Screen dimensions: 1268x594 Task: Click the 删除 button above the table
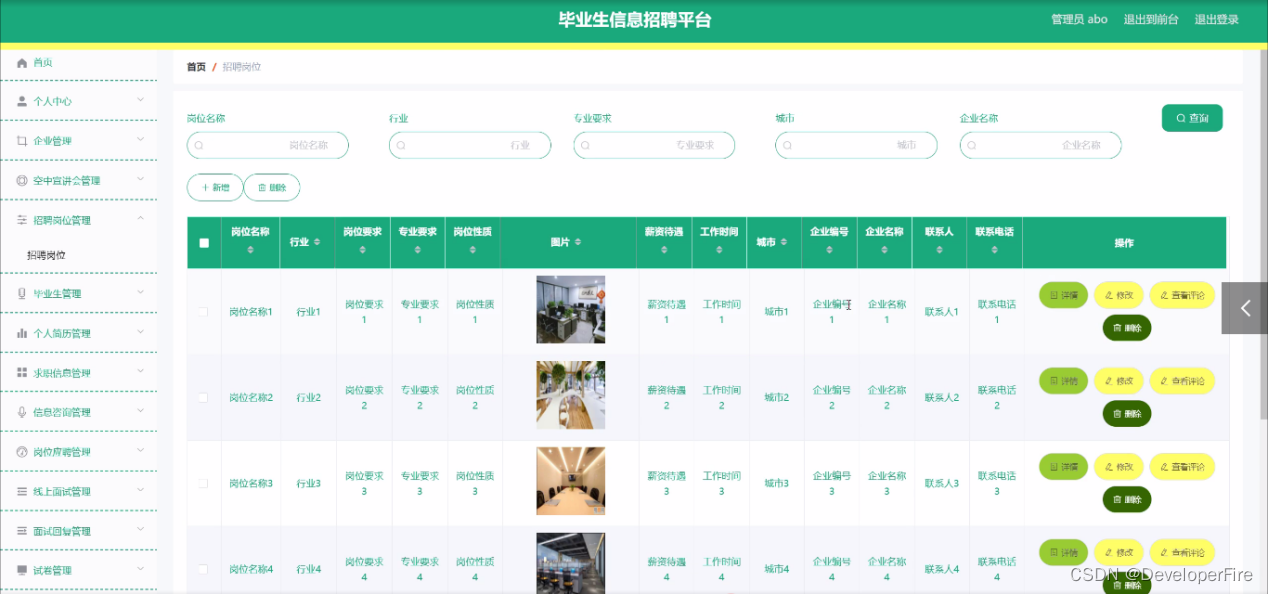coord(272,187)
